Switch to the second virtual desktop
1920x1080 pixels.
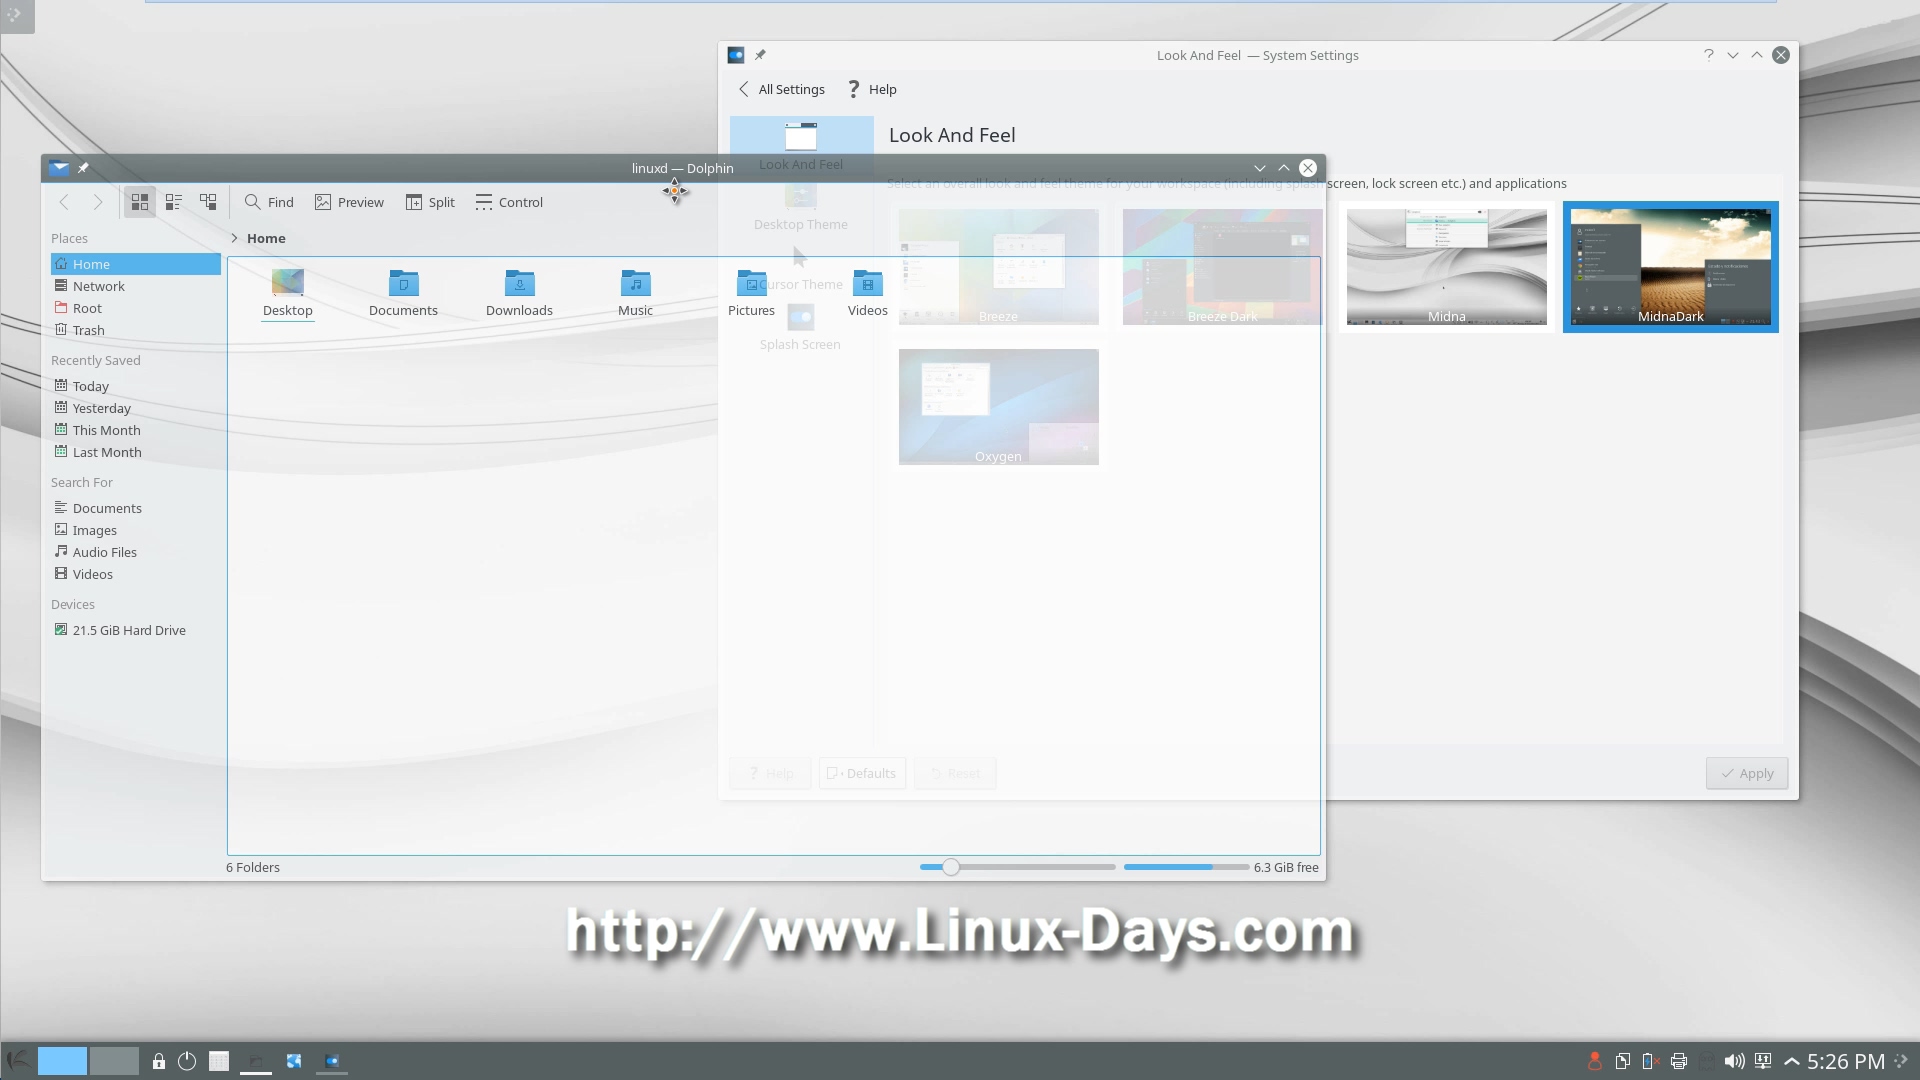(x=114, y=1061)
